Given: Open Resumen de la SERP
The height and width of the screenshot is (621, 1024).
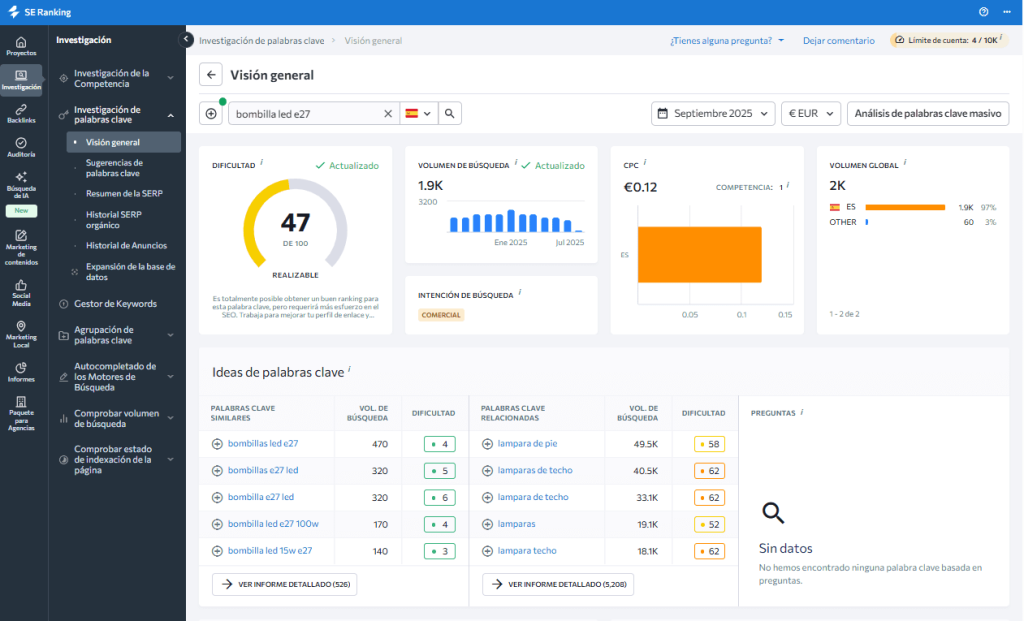Looking at the screenshot, I should 124,194.
